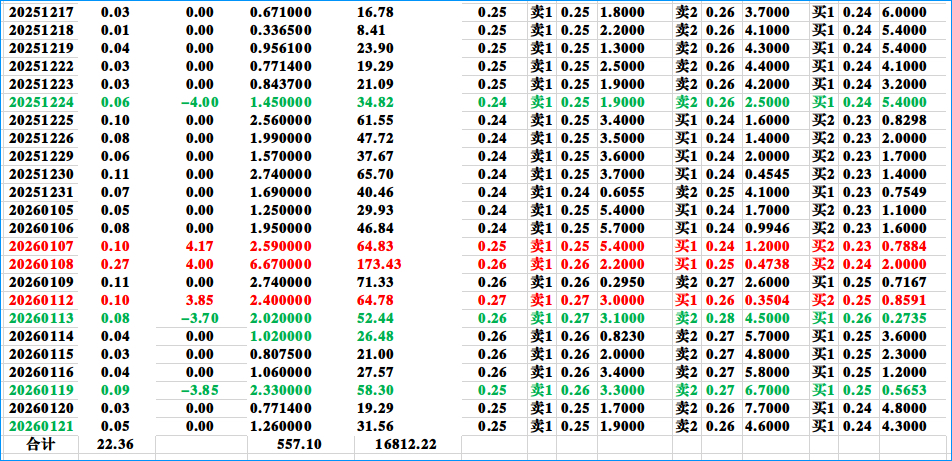Click the quantity 0.4545
952x461 pixels.
click(768, 175)
